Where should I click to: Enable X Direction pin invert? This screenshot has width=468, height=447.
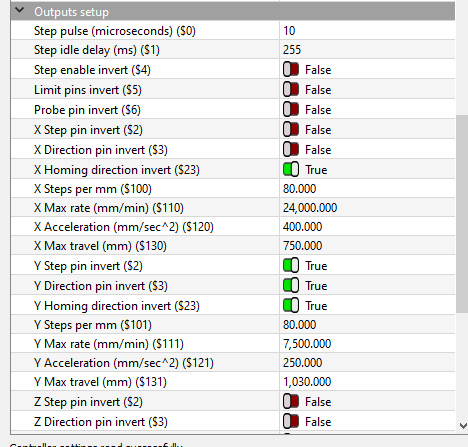coord(291,150)
